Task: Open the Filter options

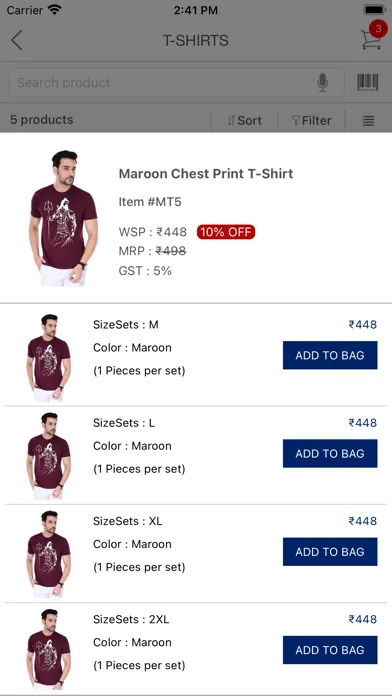Action: [x=312, y=121]
